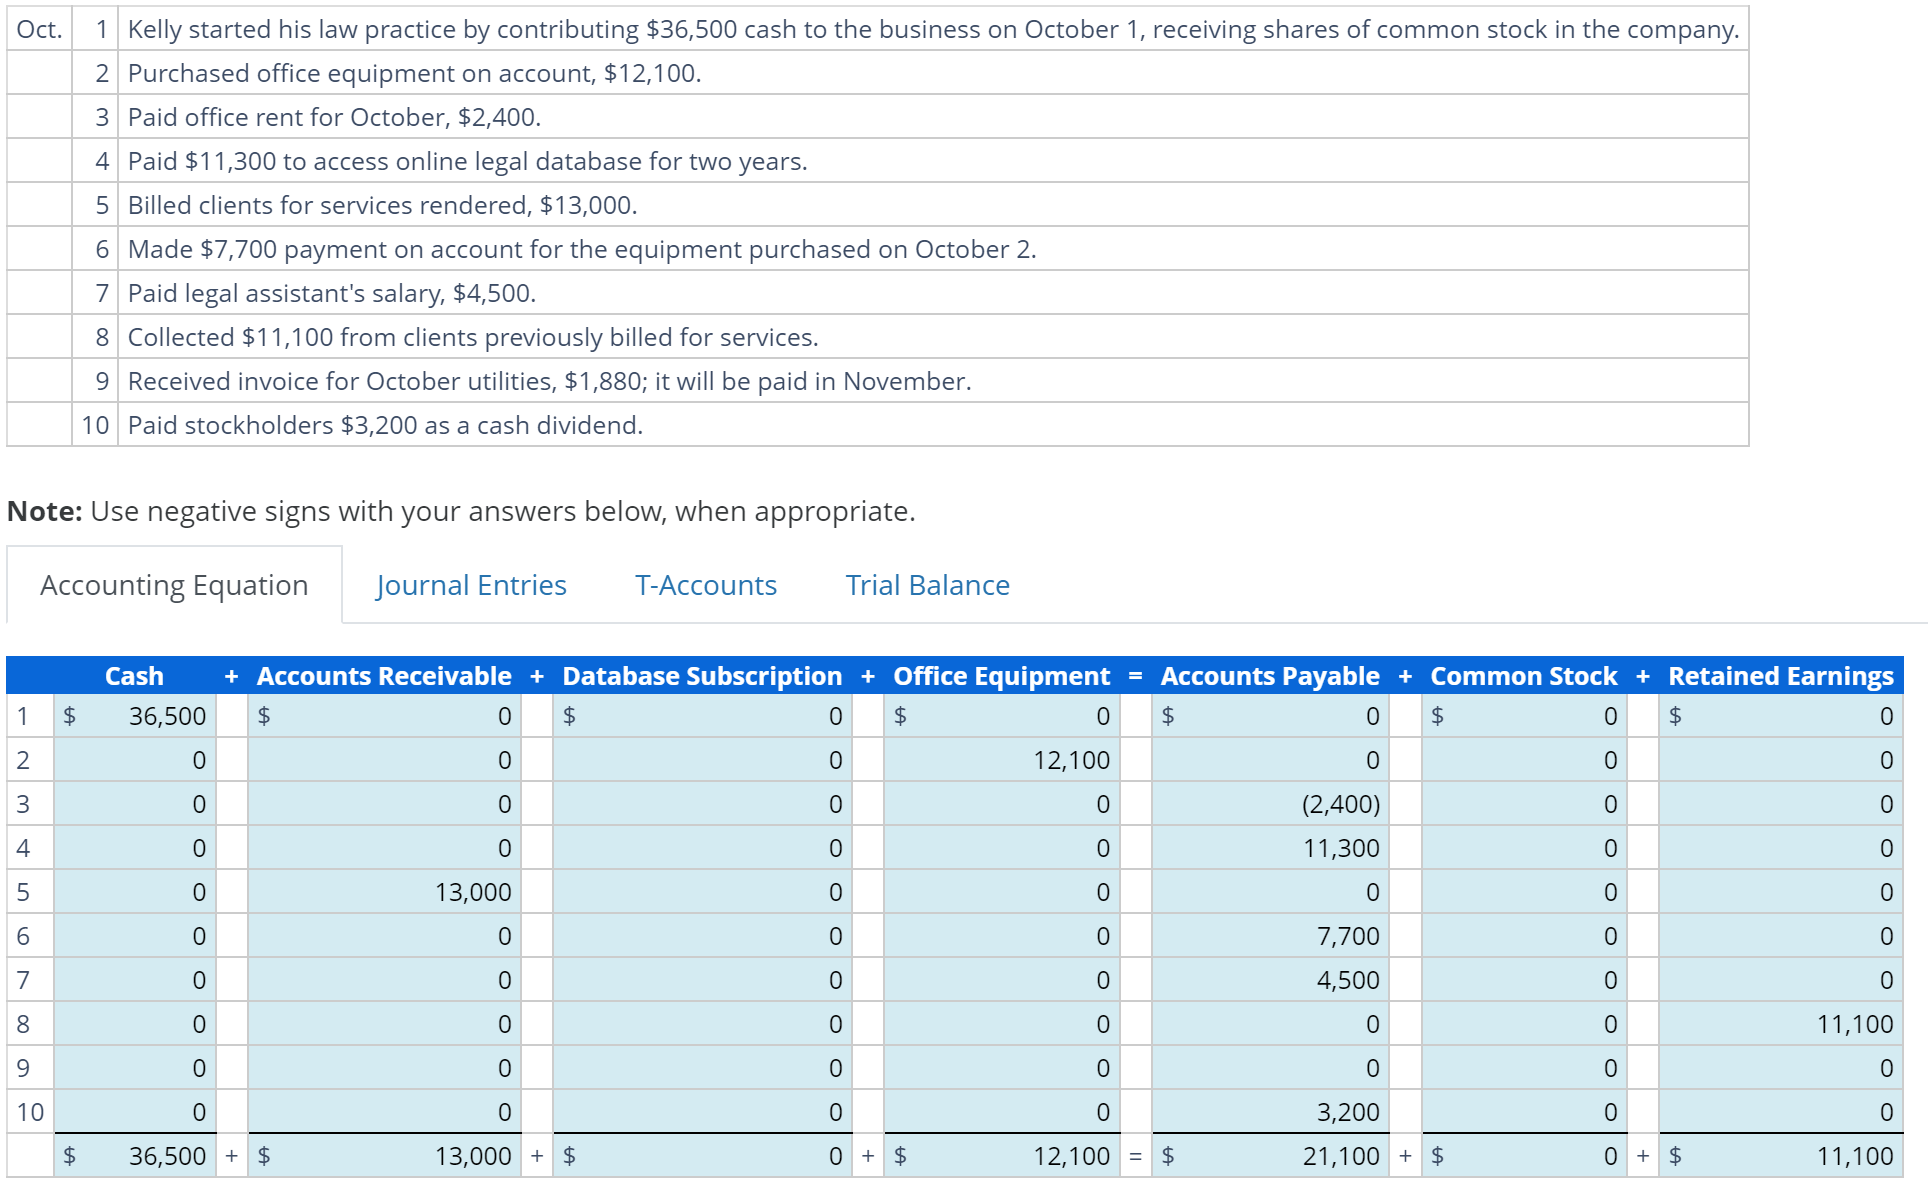
Task: Select Cash field in row 6
Action: (x=135, y=936)
